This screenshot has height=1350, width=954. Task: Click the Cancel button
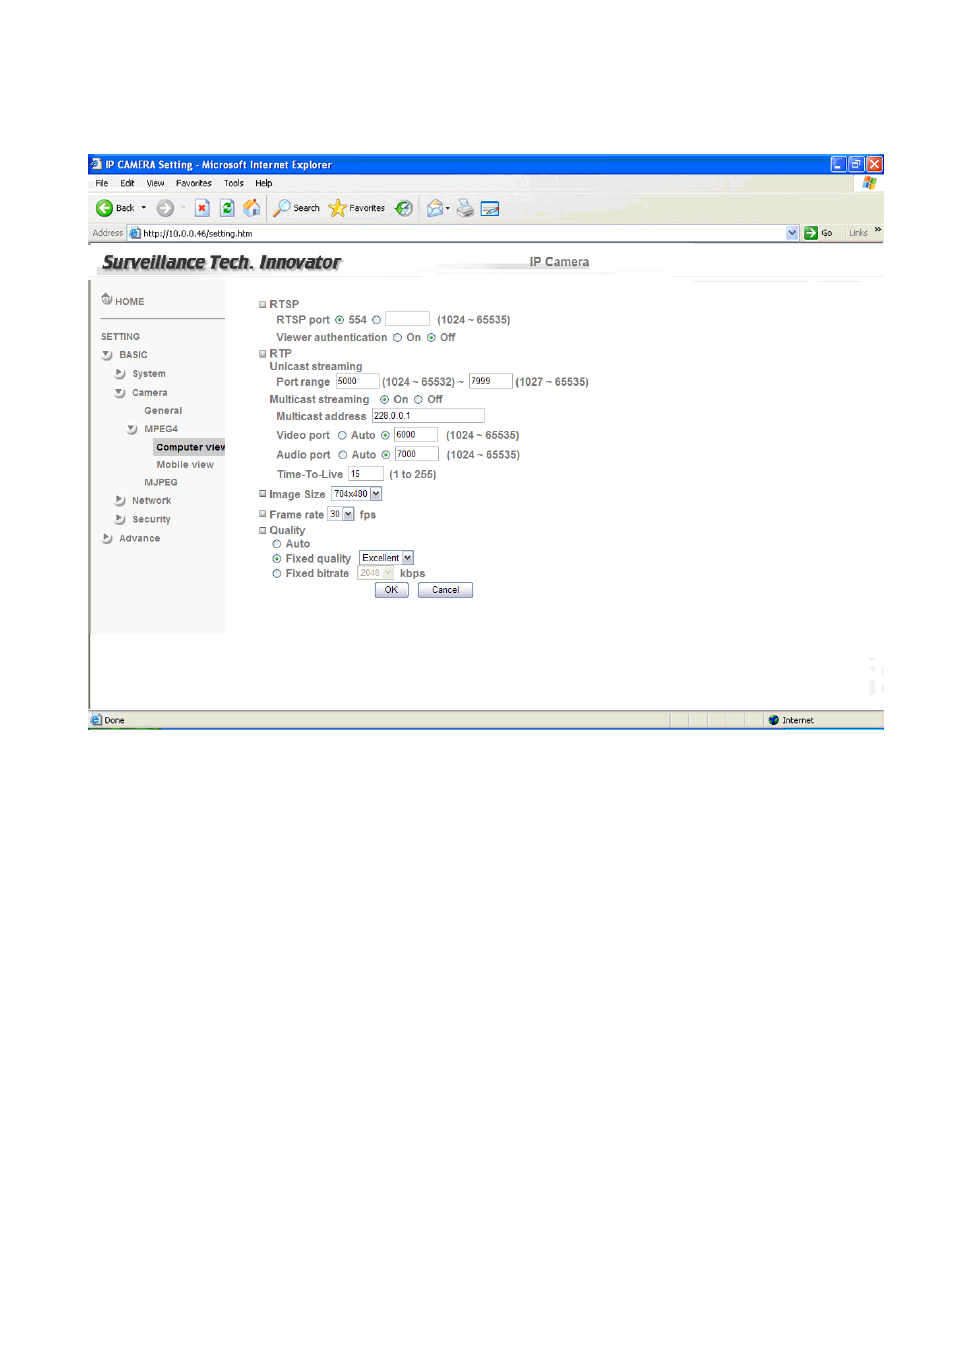click(445, 590)
